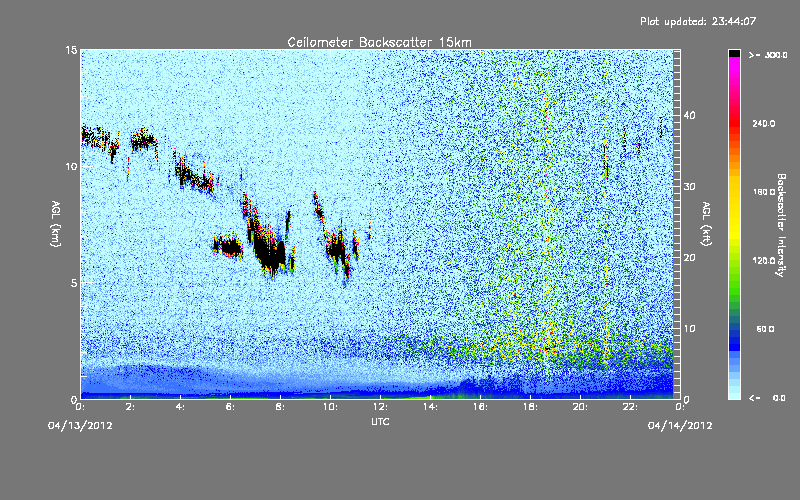Click the end date '04/14/2012'
The width and height of the screenshot is (800, 500).
tap(680, 426)
